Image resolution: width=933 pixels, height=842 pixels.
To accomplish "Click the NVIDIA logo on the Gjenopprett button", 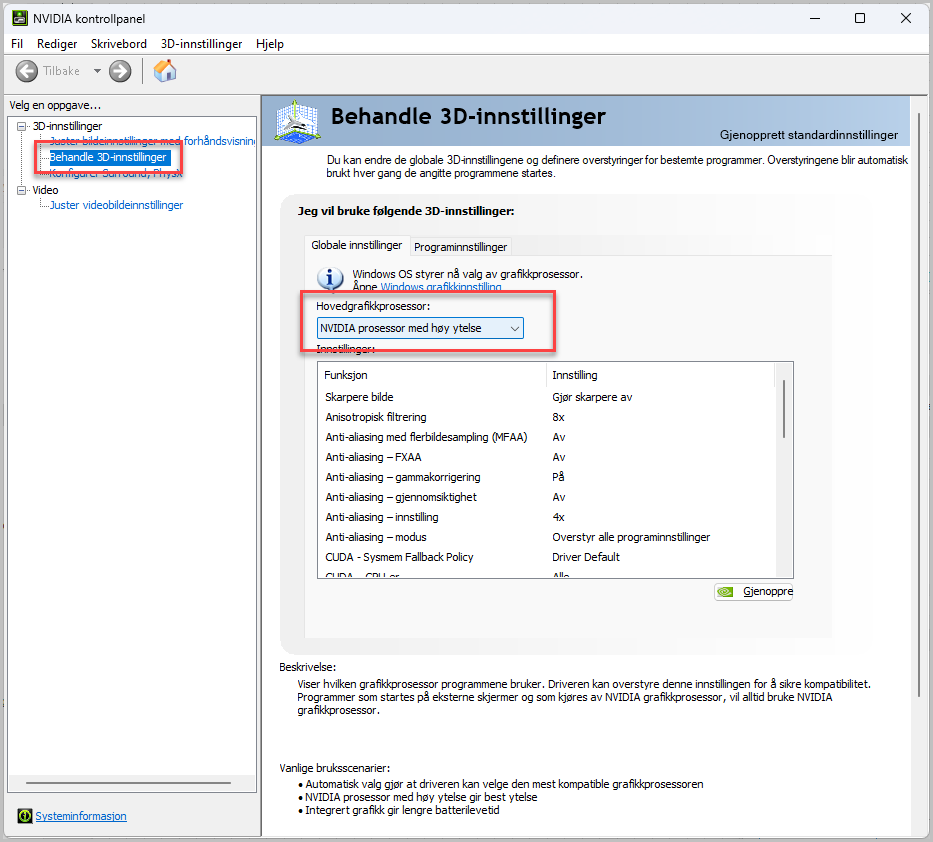I will click(727, 592).
